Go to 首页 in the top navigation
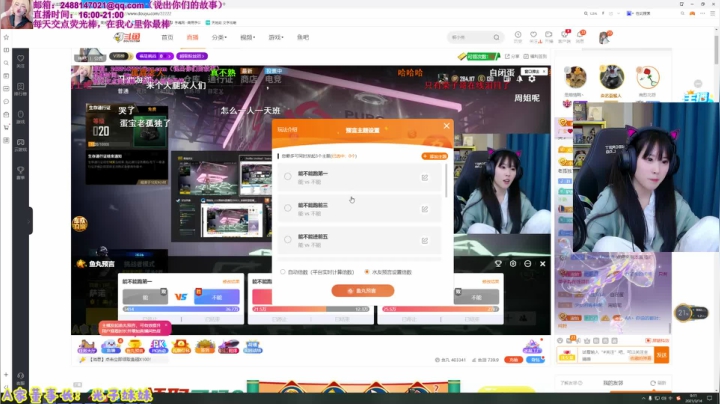 pyautogui.click(x=167, y=37)
